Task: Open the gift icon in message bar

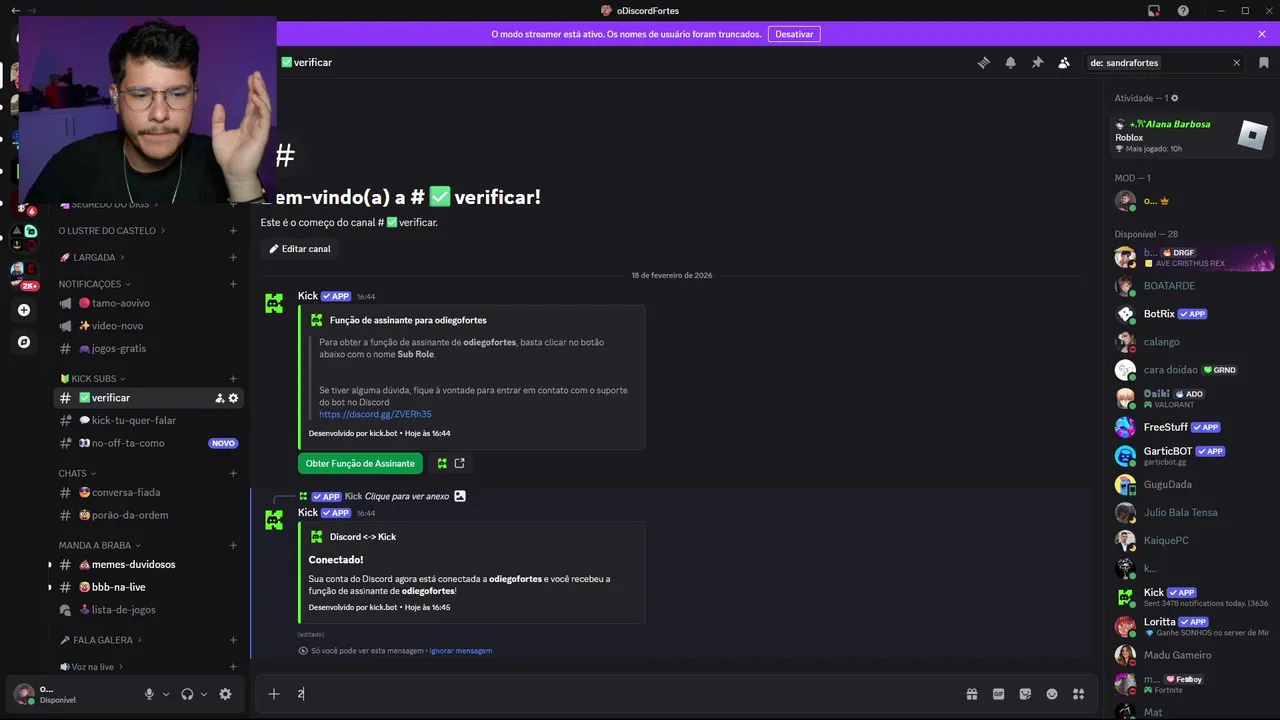Action: click(971, 694)
